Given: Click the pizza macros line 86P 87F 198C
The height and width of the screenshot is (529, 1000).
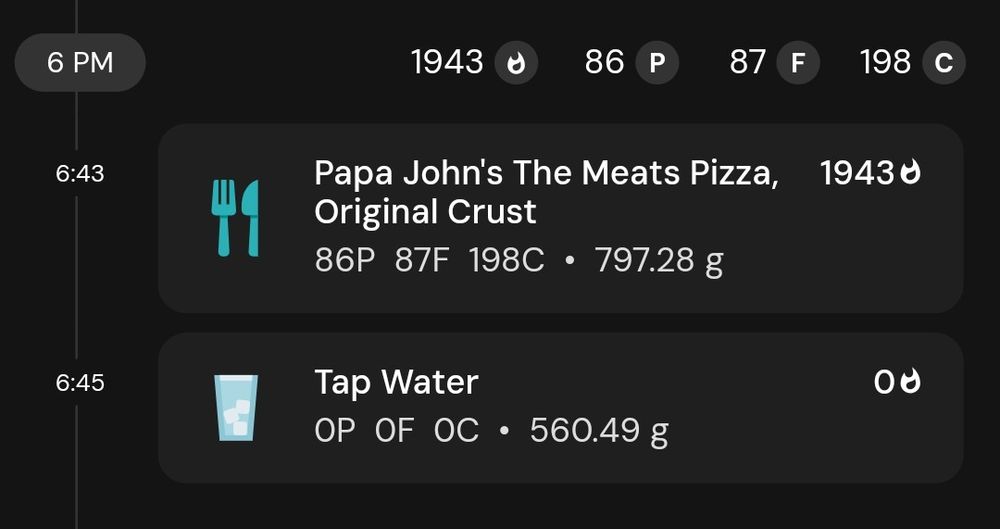Looking at the screenshot, I should coord(429,261).
